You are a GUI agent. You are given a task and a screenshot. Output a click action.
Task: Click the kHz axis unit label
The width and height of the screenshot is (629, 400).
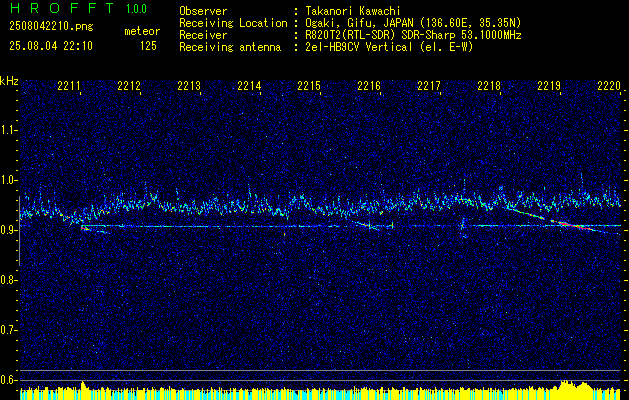tap(9, 81)
